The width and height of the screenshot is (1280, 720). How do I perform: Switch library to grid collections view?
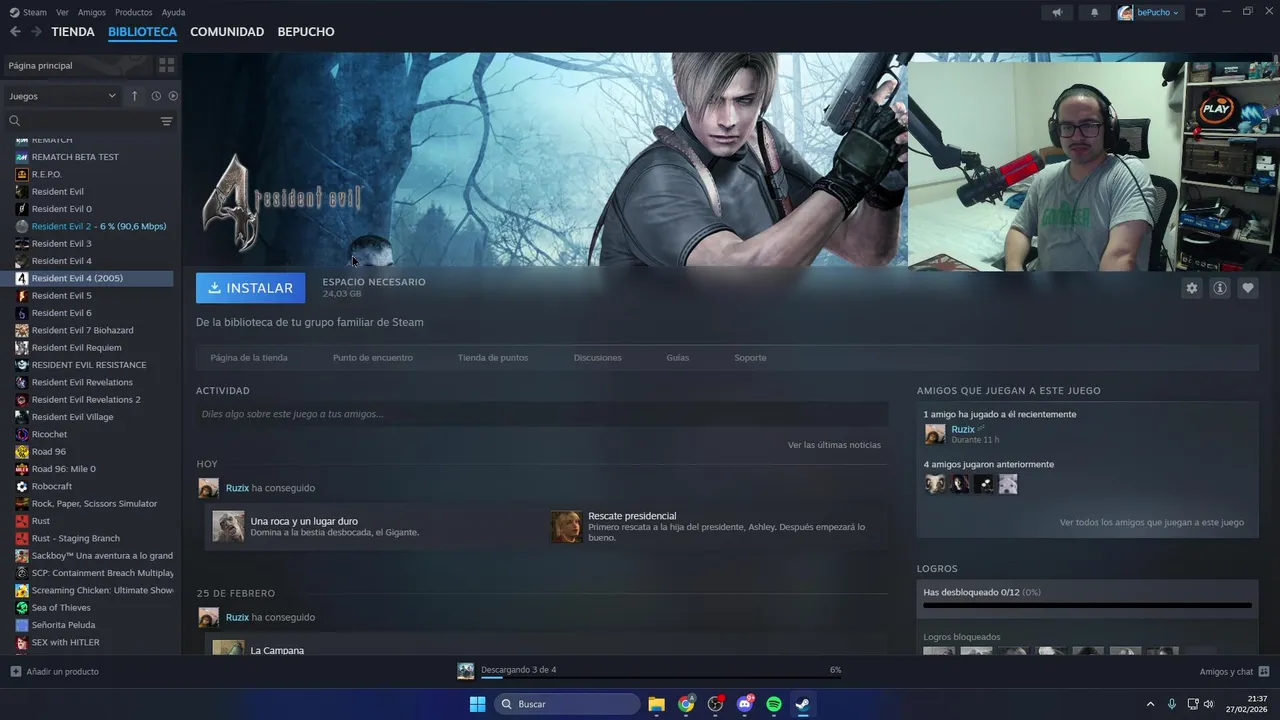click(x=166, y=65)
